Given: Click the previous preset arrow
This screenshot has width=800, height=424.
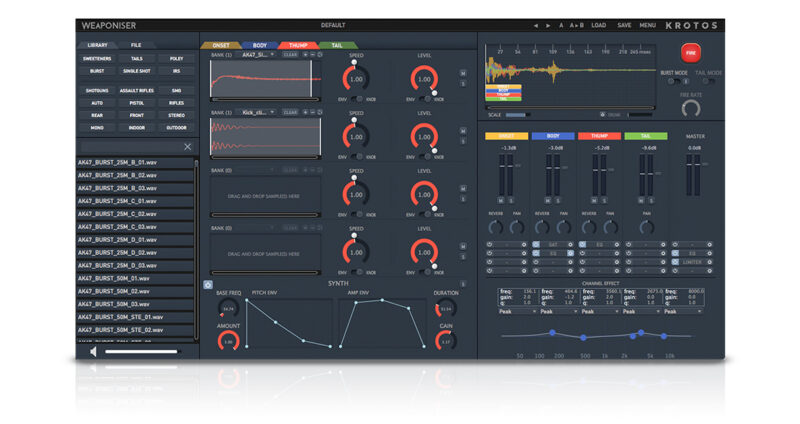Looking at the screenshot, I should coord(535,25).
